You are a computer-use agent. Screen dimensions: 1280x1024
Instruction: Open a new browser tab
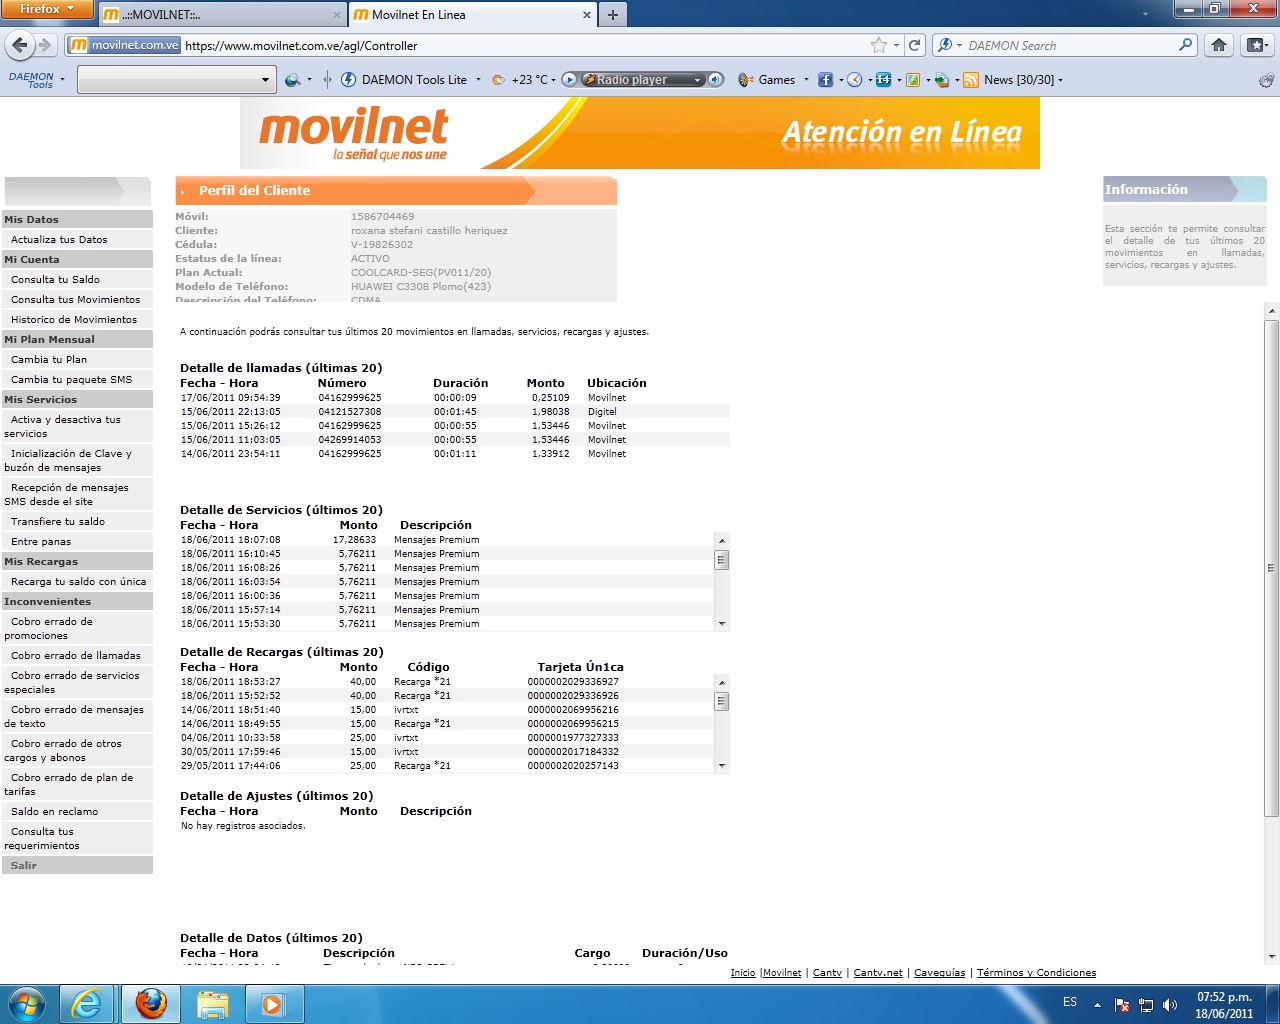[613, 15]
